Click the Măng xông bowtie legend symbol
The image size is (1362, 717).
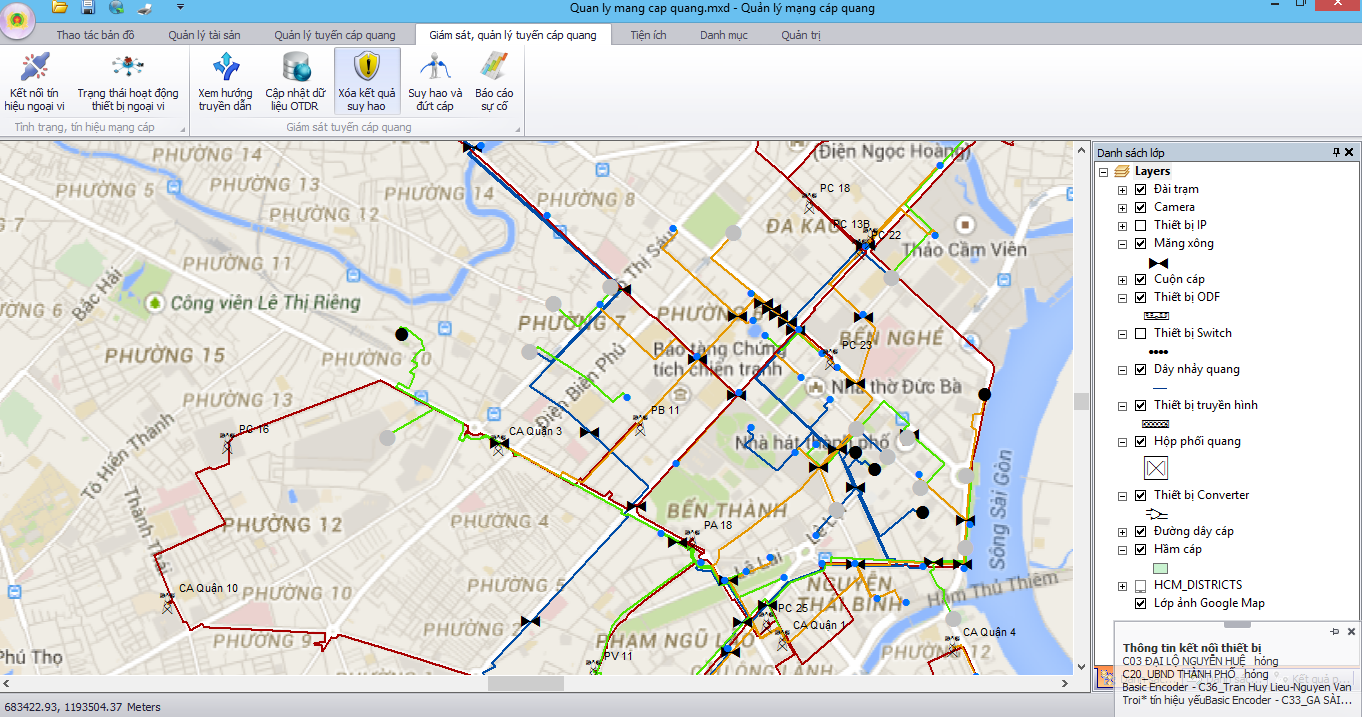coord(1156,262)
